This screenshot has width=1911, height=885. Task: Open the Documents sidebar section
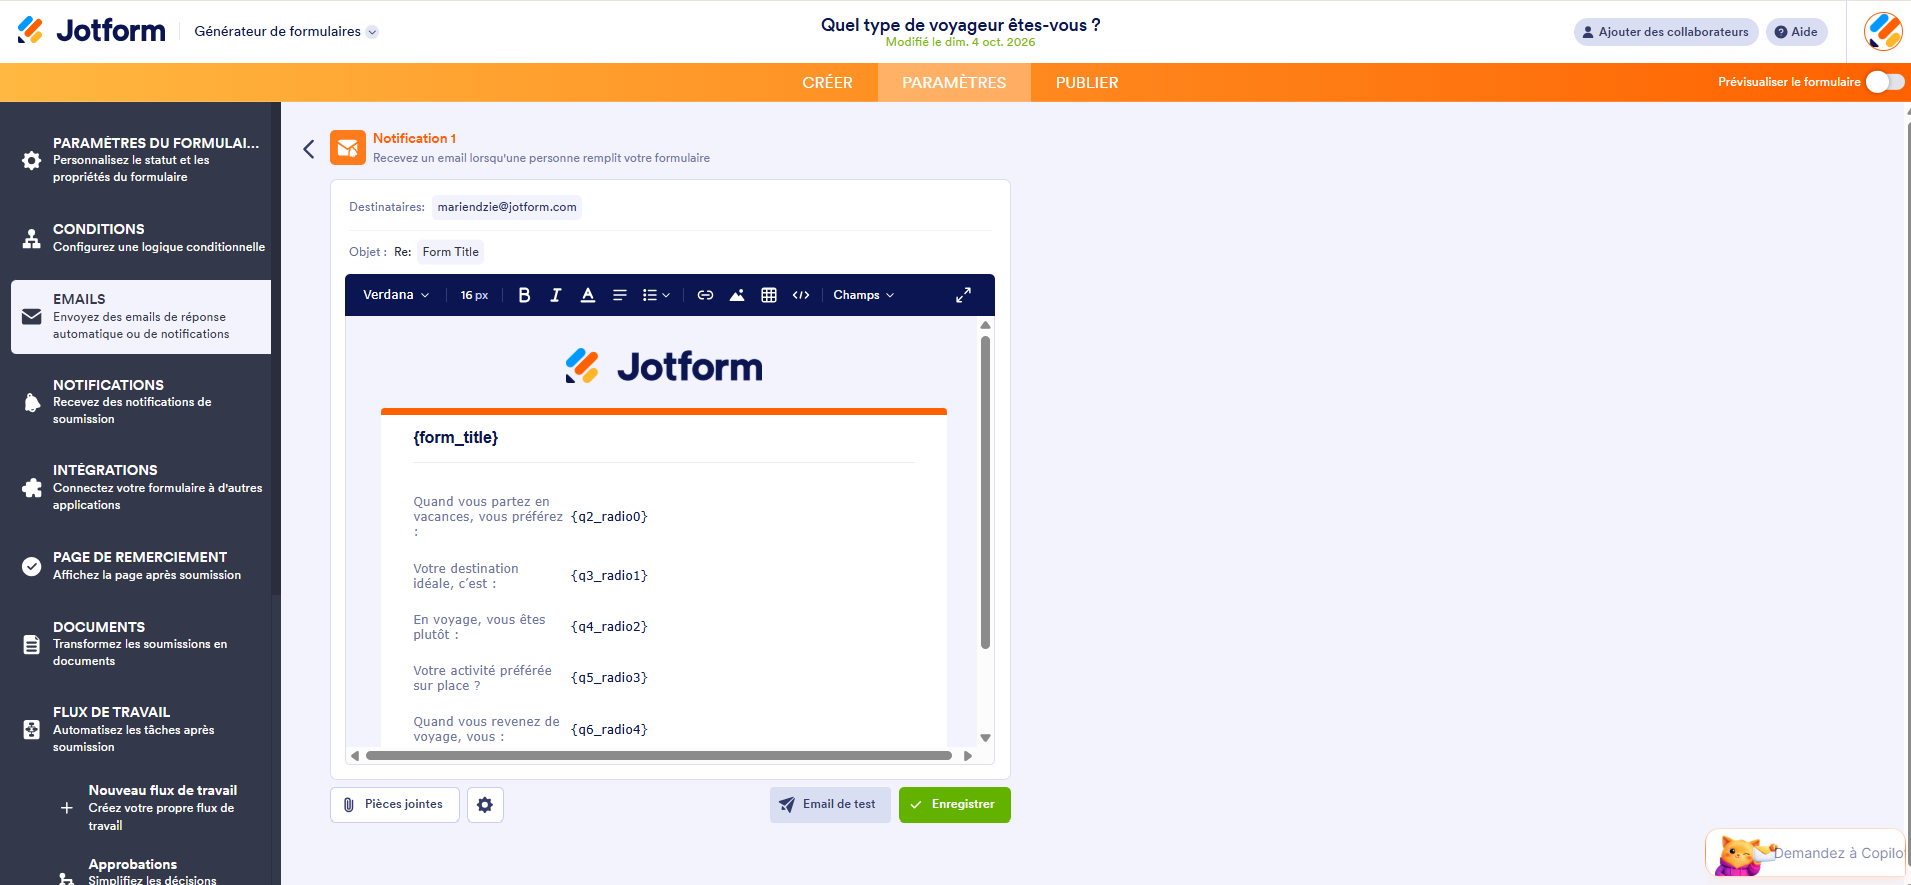click(x=141, y=644)
